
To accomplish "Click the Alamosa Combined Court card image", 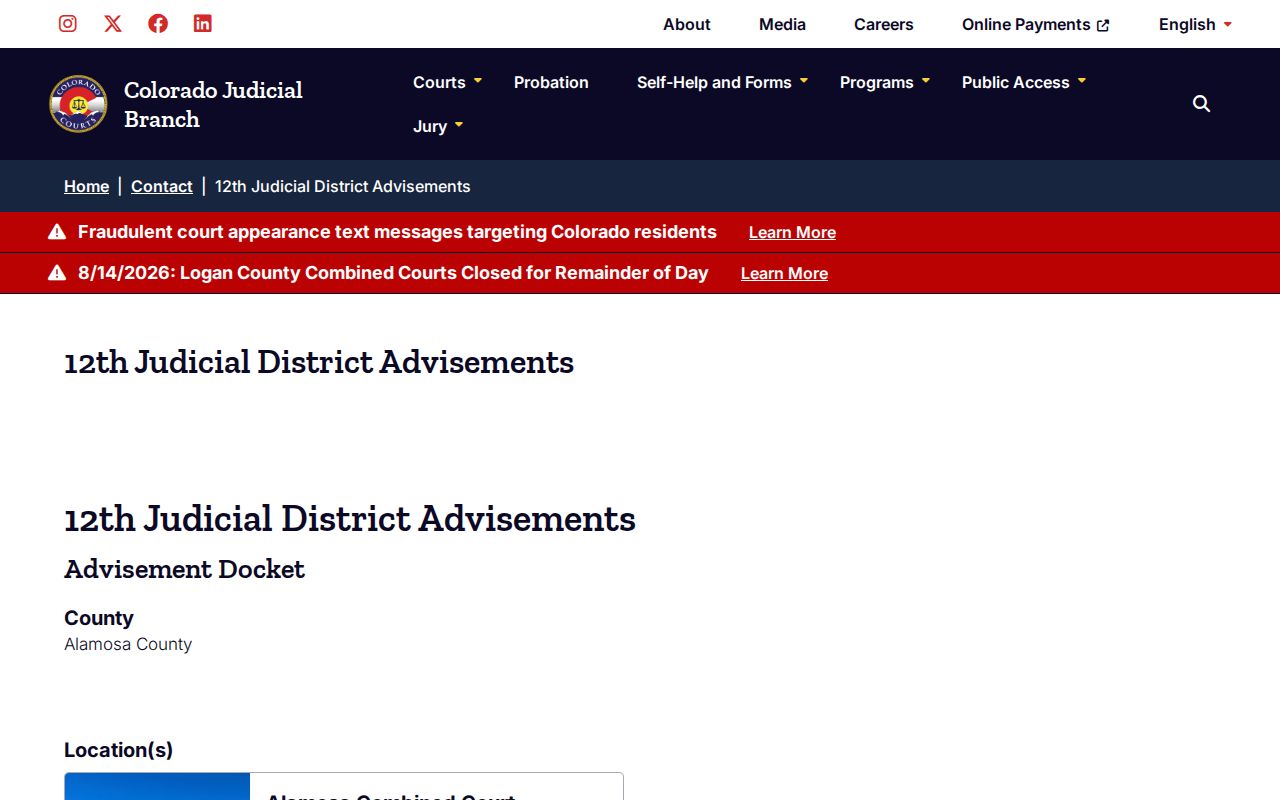I will 157,786.
